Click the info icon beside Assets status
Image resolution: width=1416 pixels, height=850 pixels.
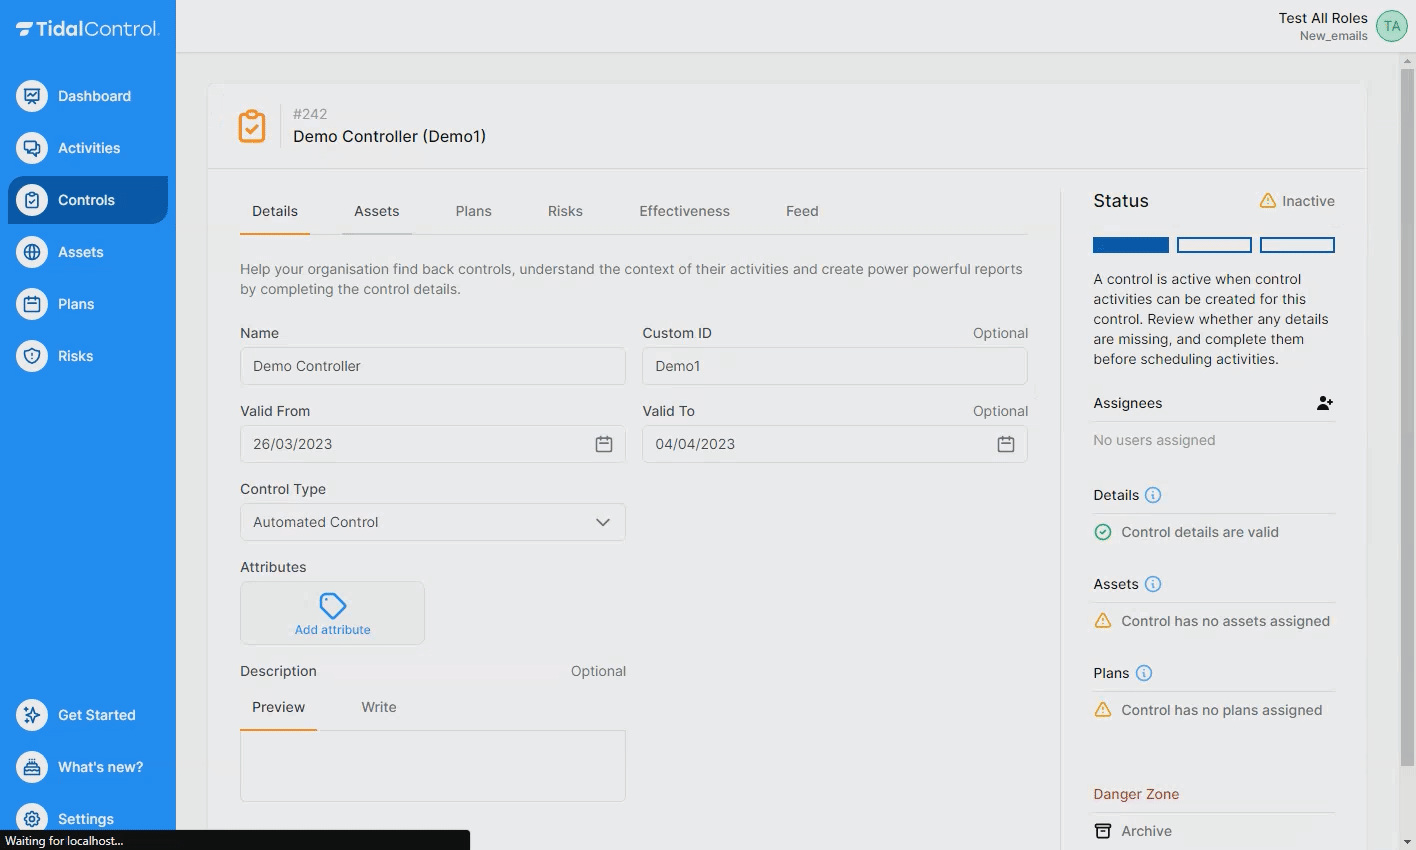(x=1152, y=583)
